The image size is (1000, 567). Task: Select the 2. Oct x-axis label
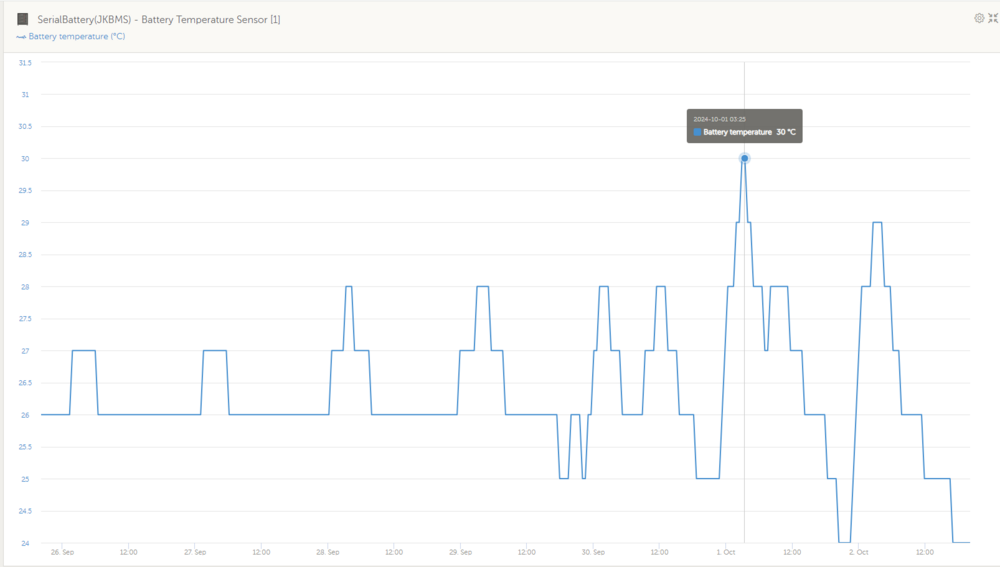(858, 551)
